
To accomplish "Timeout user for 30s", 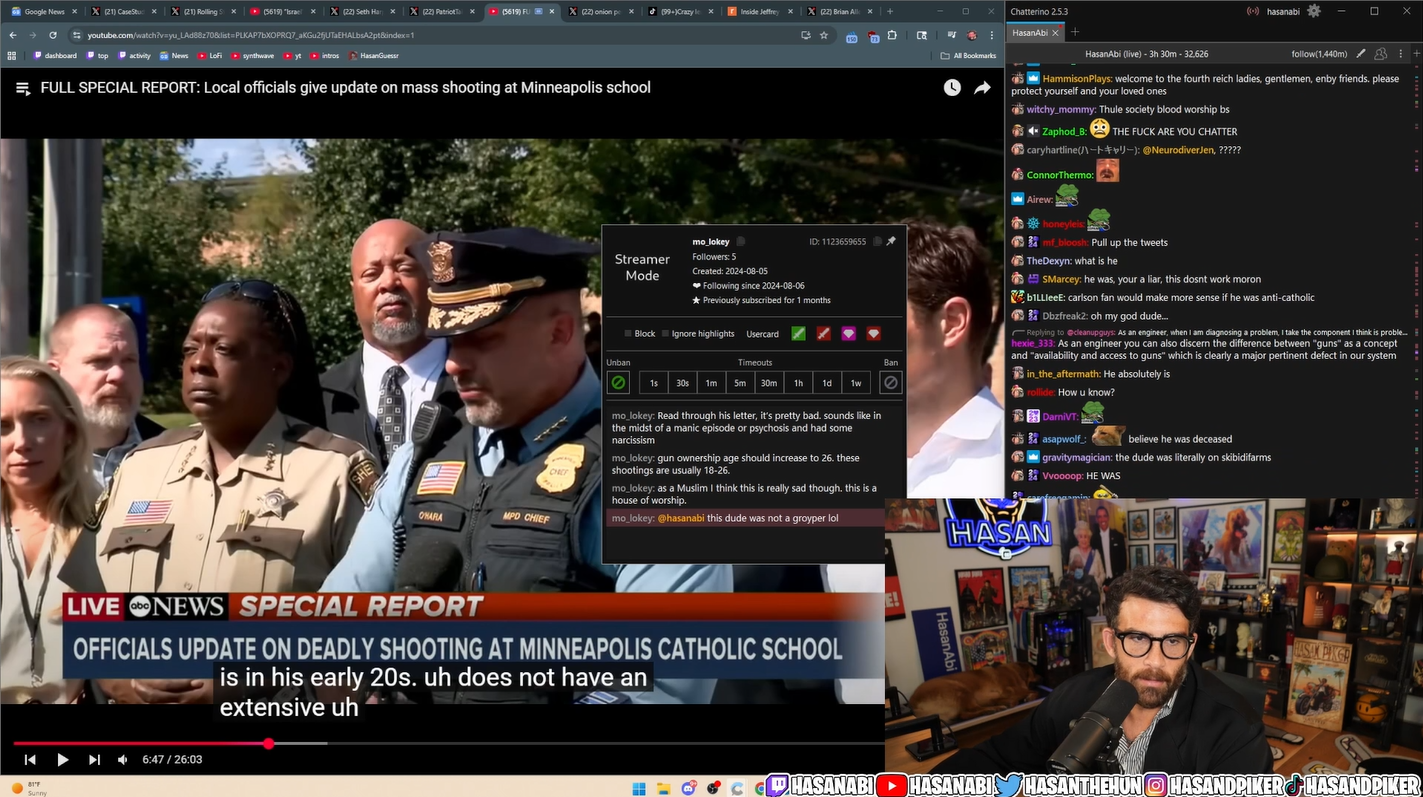I will pos(682,383).
